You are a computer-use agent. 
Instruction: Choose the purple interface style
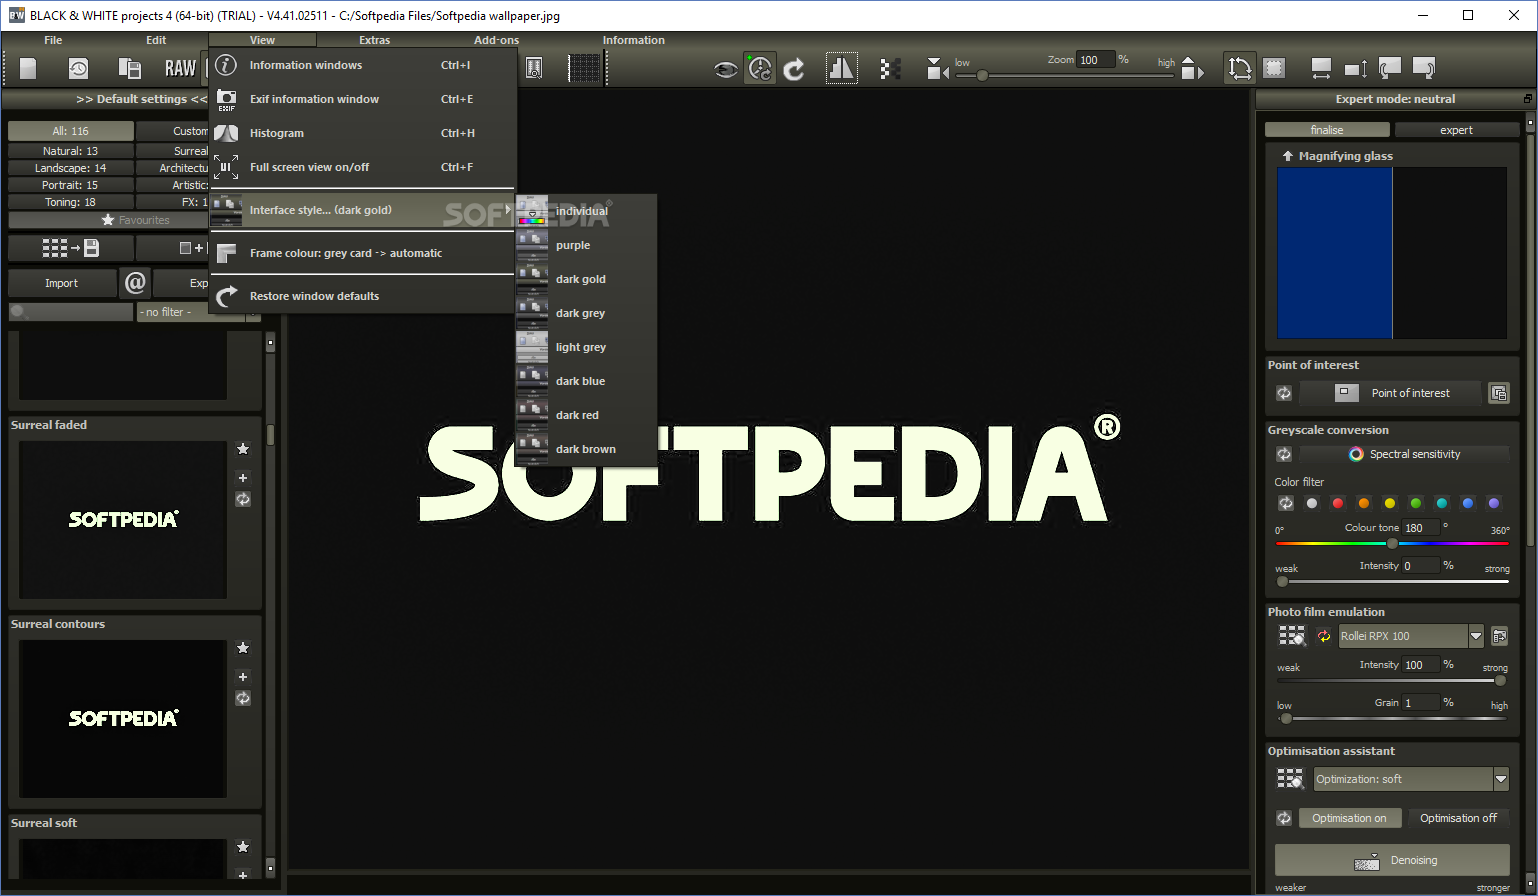[x=586, y=245]
